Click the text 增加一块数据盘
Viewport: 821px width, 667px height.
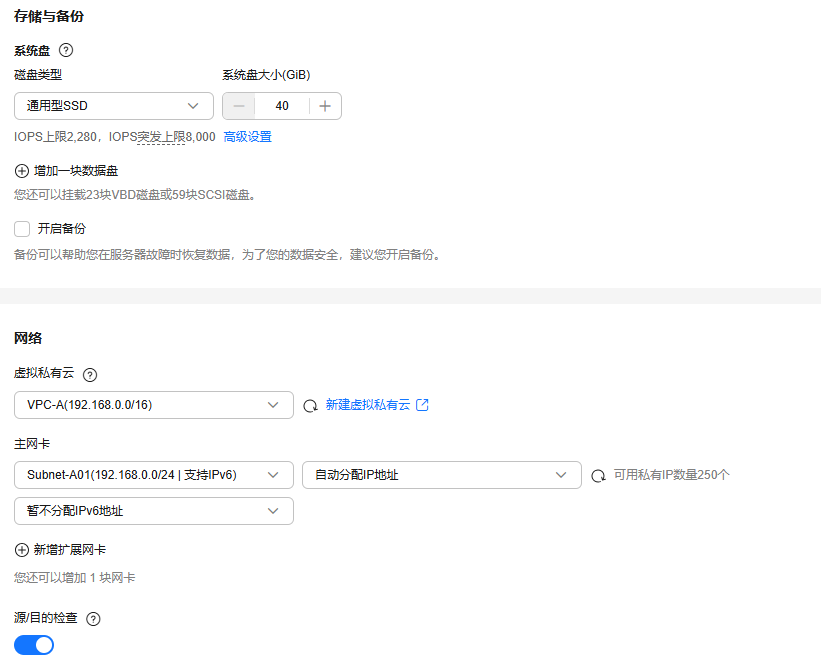tap(76, 171)
